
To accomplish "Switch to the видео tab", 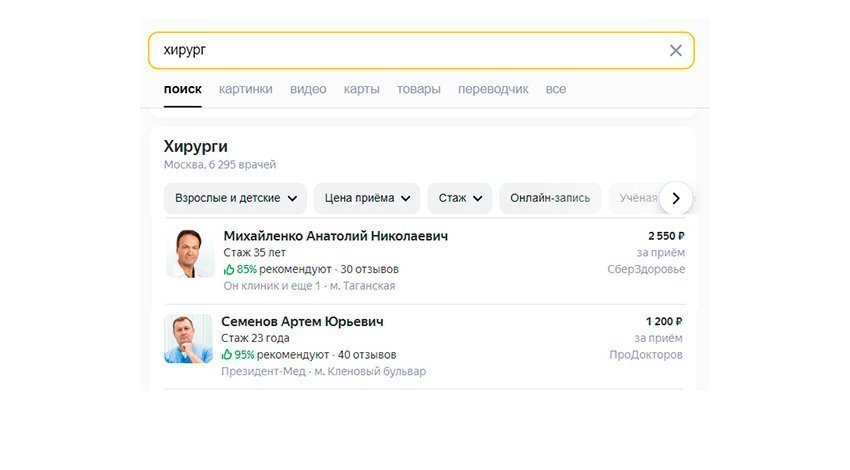I will [308, 89].
